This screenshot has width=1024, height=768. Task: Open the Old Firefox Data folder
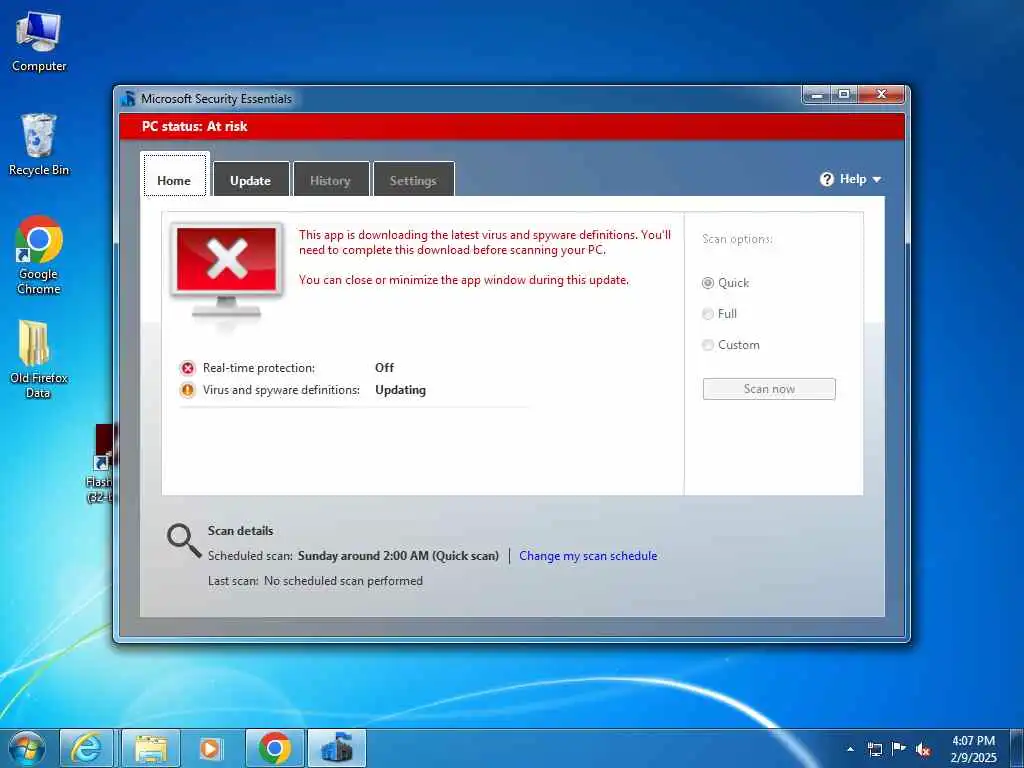[x=38, y=358]
